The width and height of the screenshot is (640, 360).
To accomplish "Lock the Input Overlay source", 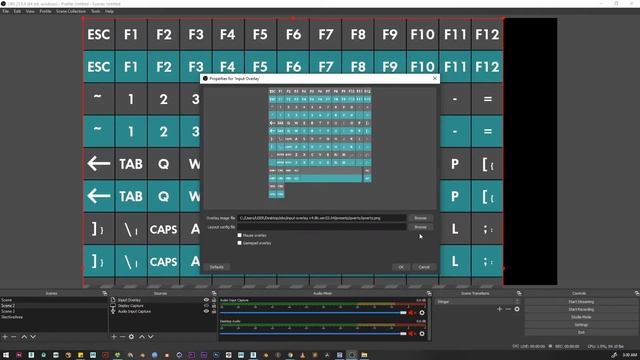I will [214, 300].
